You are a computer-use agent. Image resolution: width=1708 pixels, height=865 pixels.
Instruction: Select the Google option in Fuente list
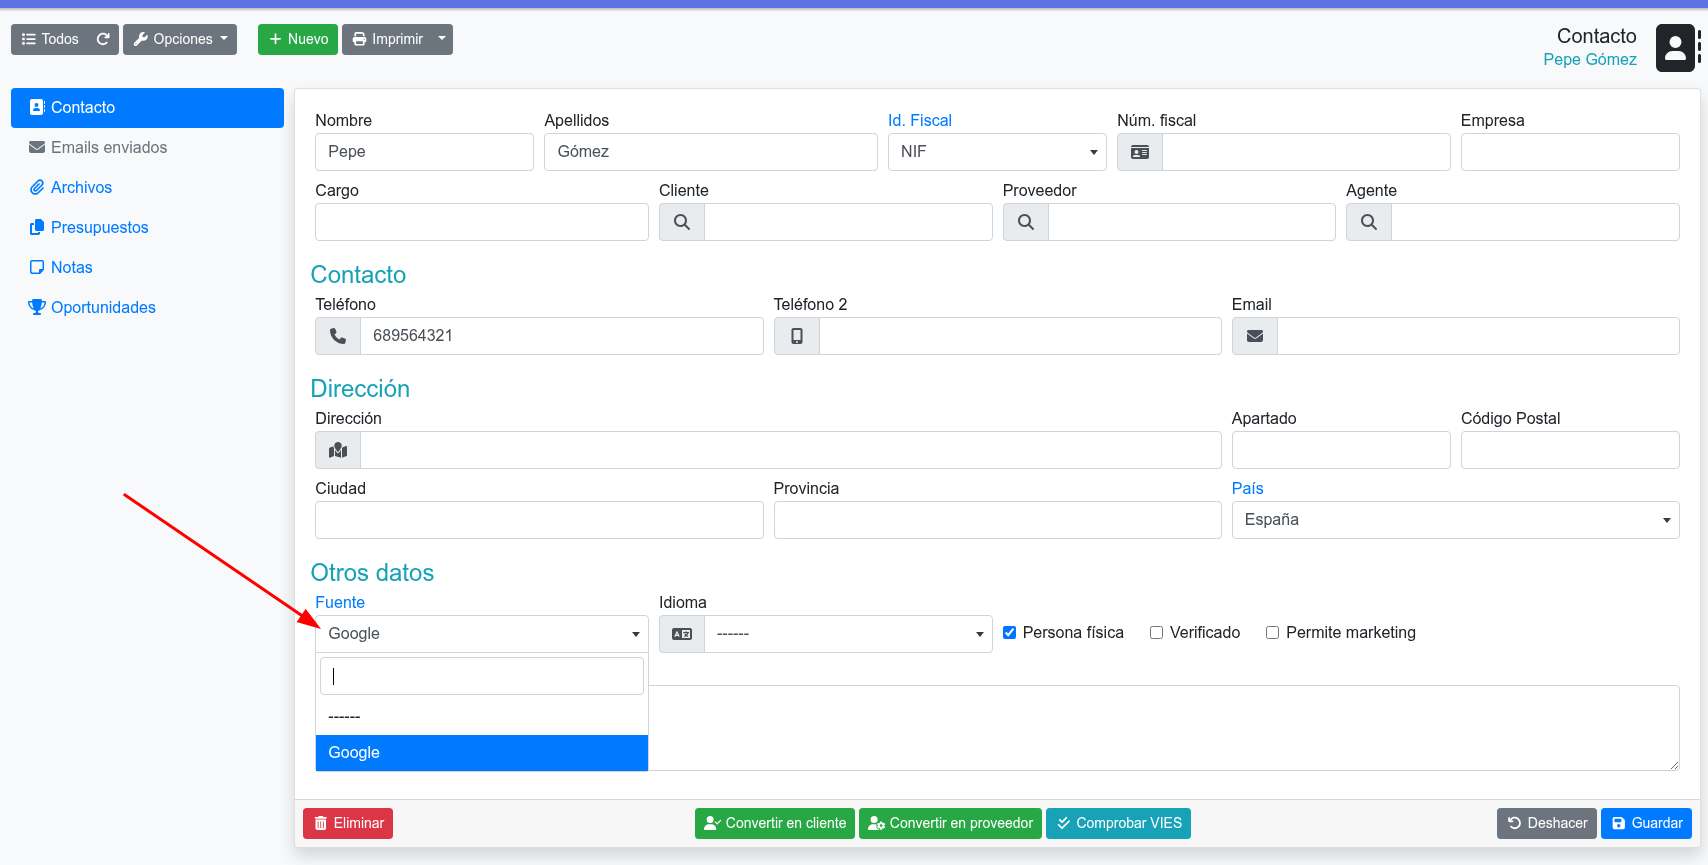tap(481, 753)
